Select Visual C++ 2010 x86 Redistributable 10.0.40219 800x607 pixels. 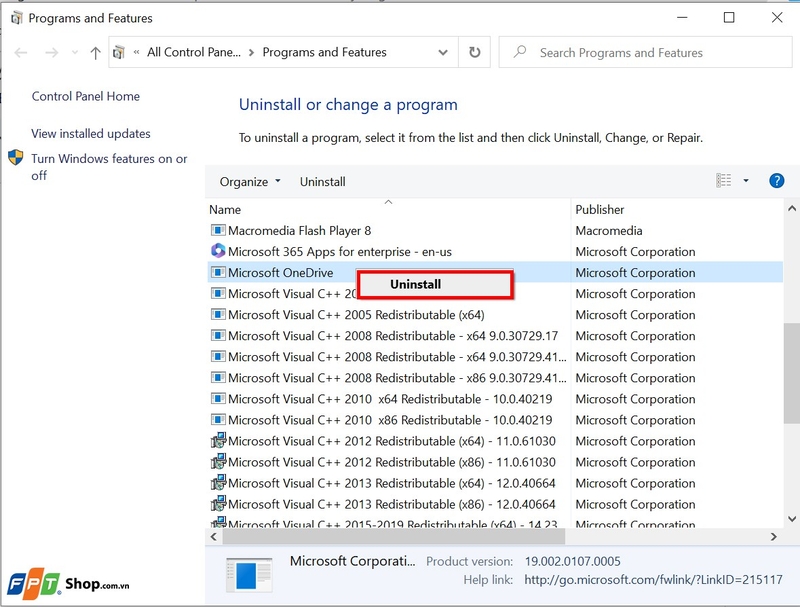tap(495, 420)
